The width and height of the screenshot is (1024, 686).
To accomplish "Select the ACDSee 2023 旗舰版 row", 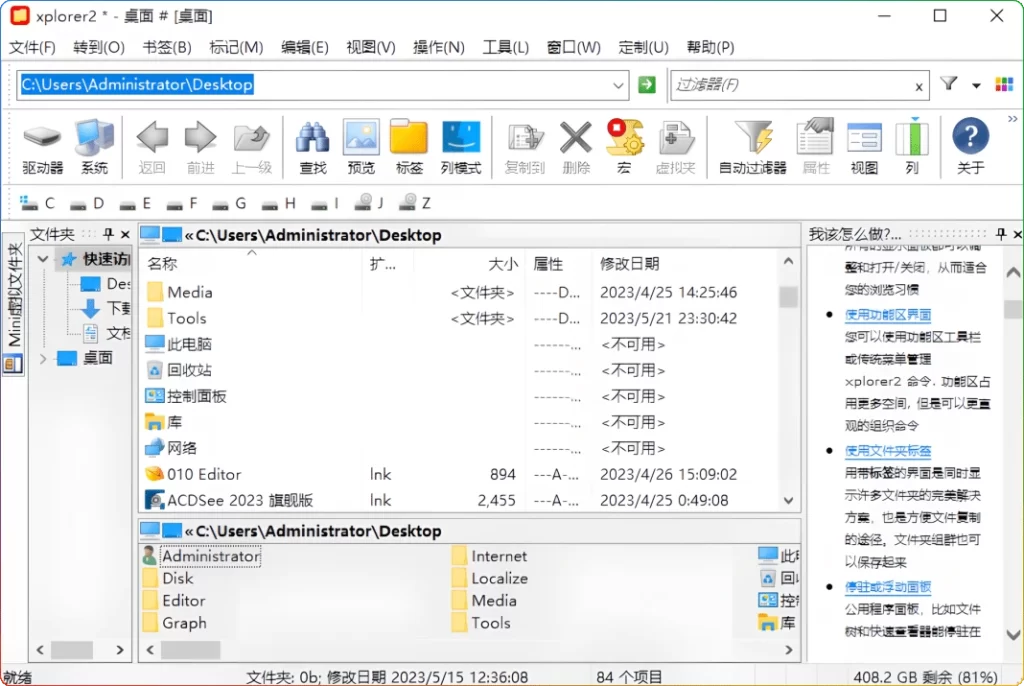I will tap(458, 500).
